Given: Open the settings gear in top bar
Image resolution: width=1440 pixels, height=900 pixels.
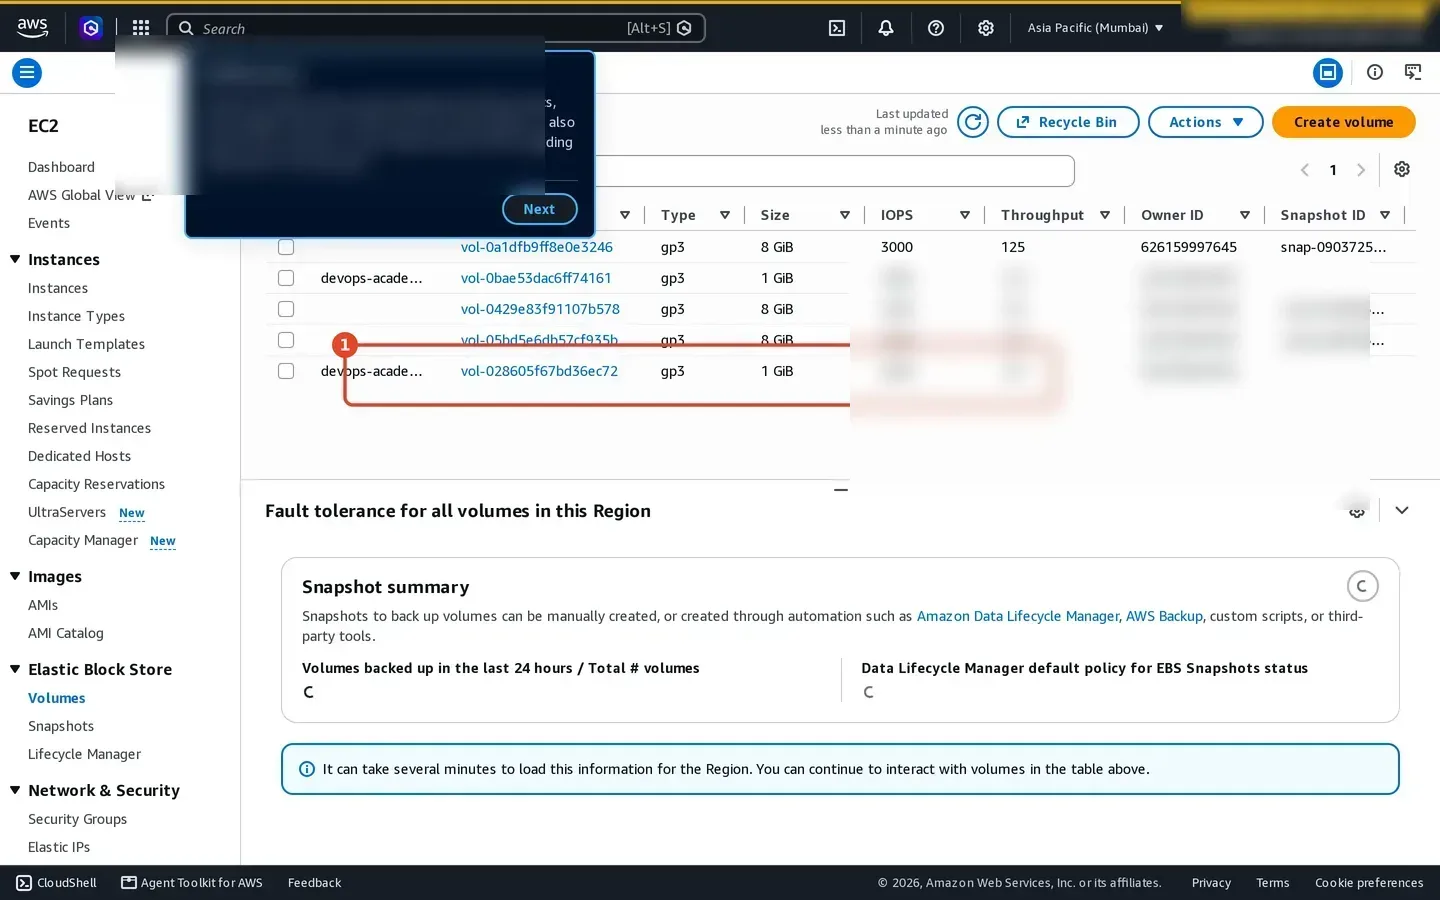Looking at the screenshot, I should coord(986,28).
